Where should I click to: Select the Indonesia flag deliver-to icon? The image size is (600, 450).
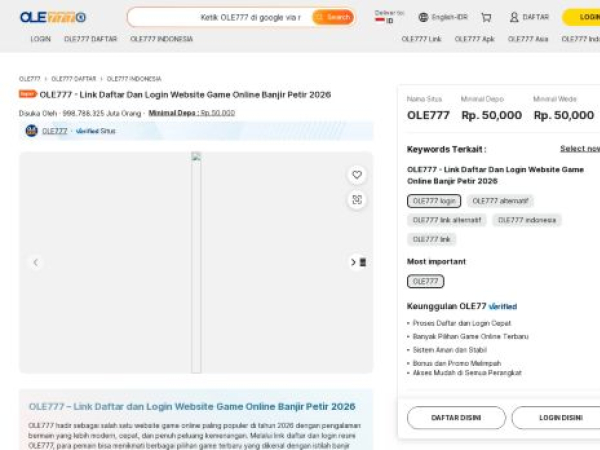(x=380, y=20)
